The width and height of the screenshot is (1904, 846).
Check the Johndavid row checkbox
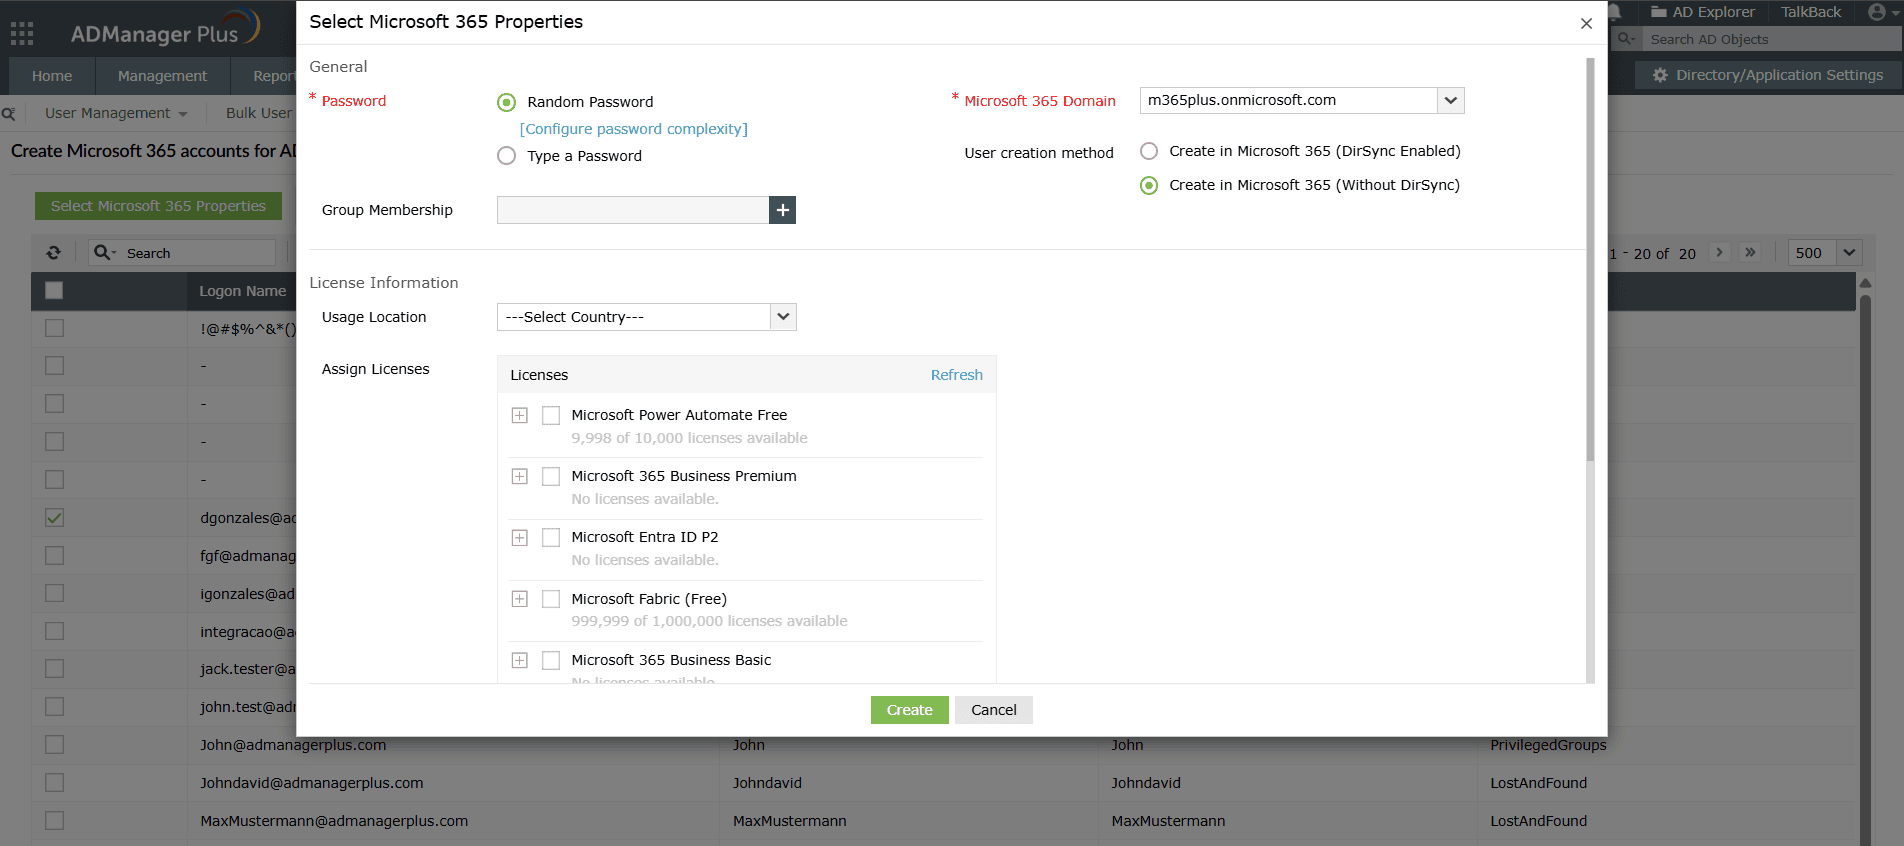54,782
